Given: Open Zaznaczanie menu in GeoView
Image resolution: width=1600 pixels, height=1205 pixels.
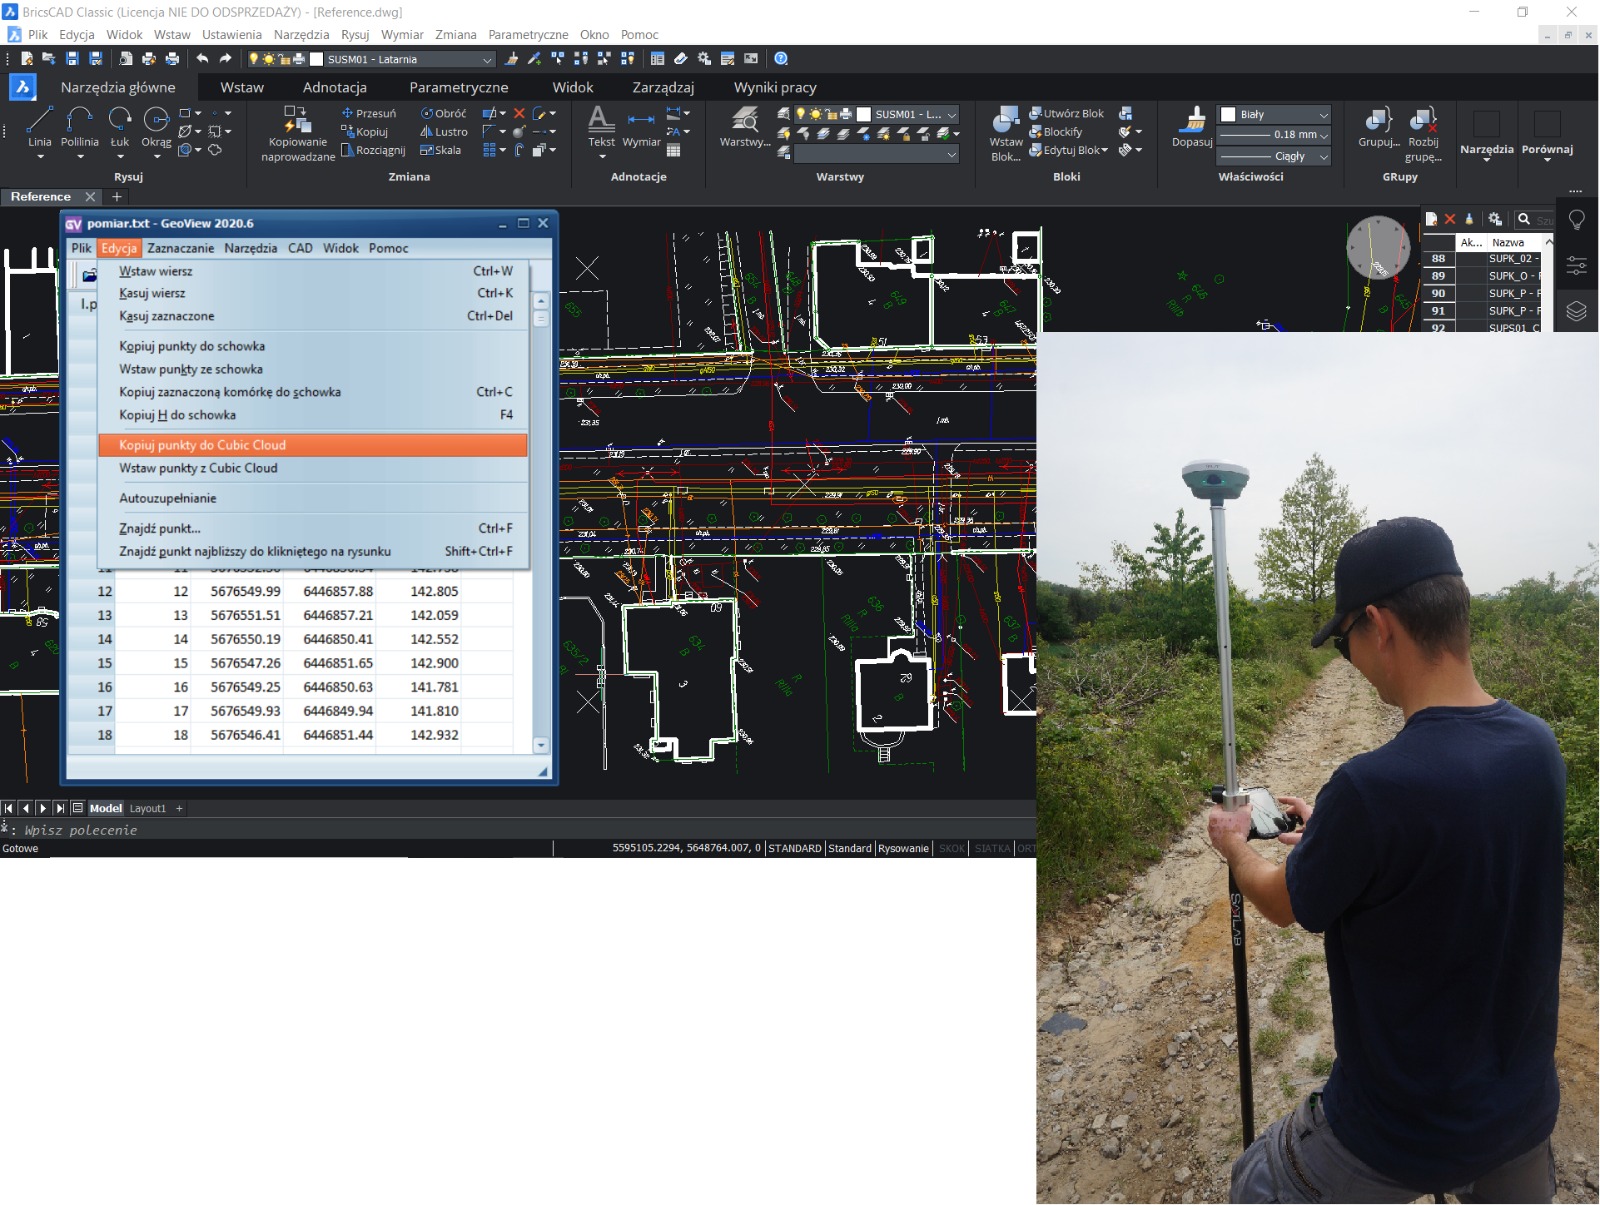Looking at the screenshot, I should pyautogui.click(x=180, y=248).
